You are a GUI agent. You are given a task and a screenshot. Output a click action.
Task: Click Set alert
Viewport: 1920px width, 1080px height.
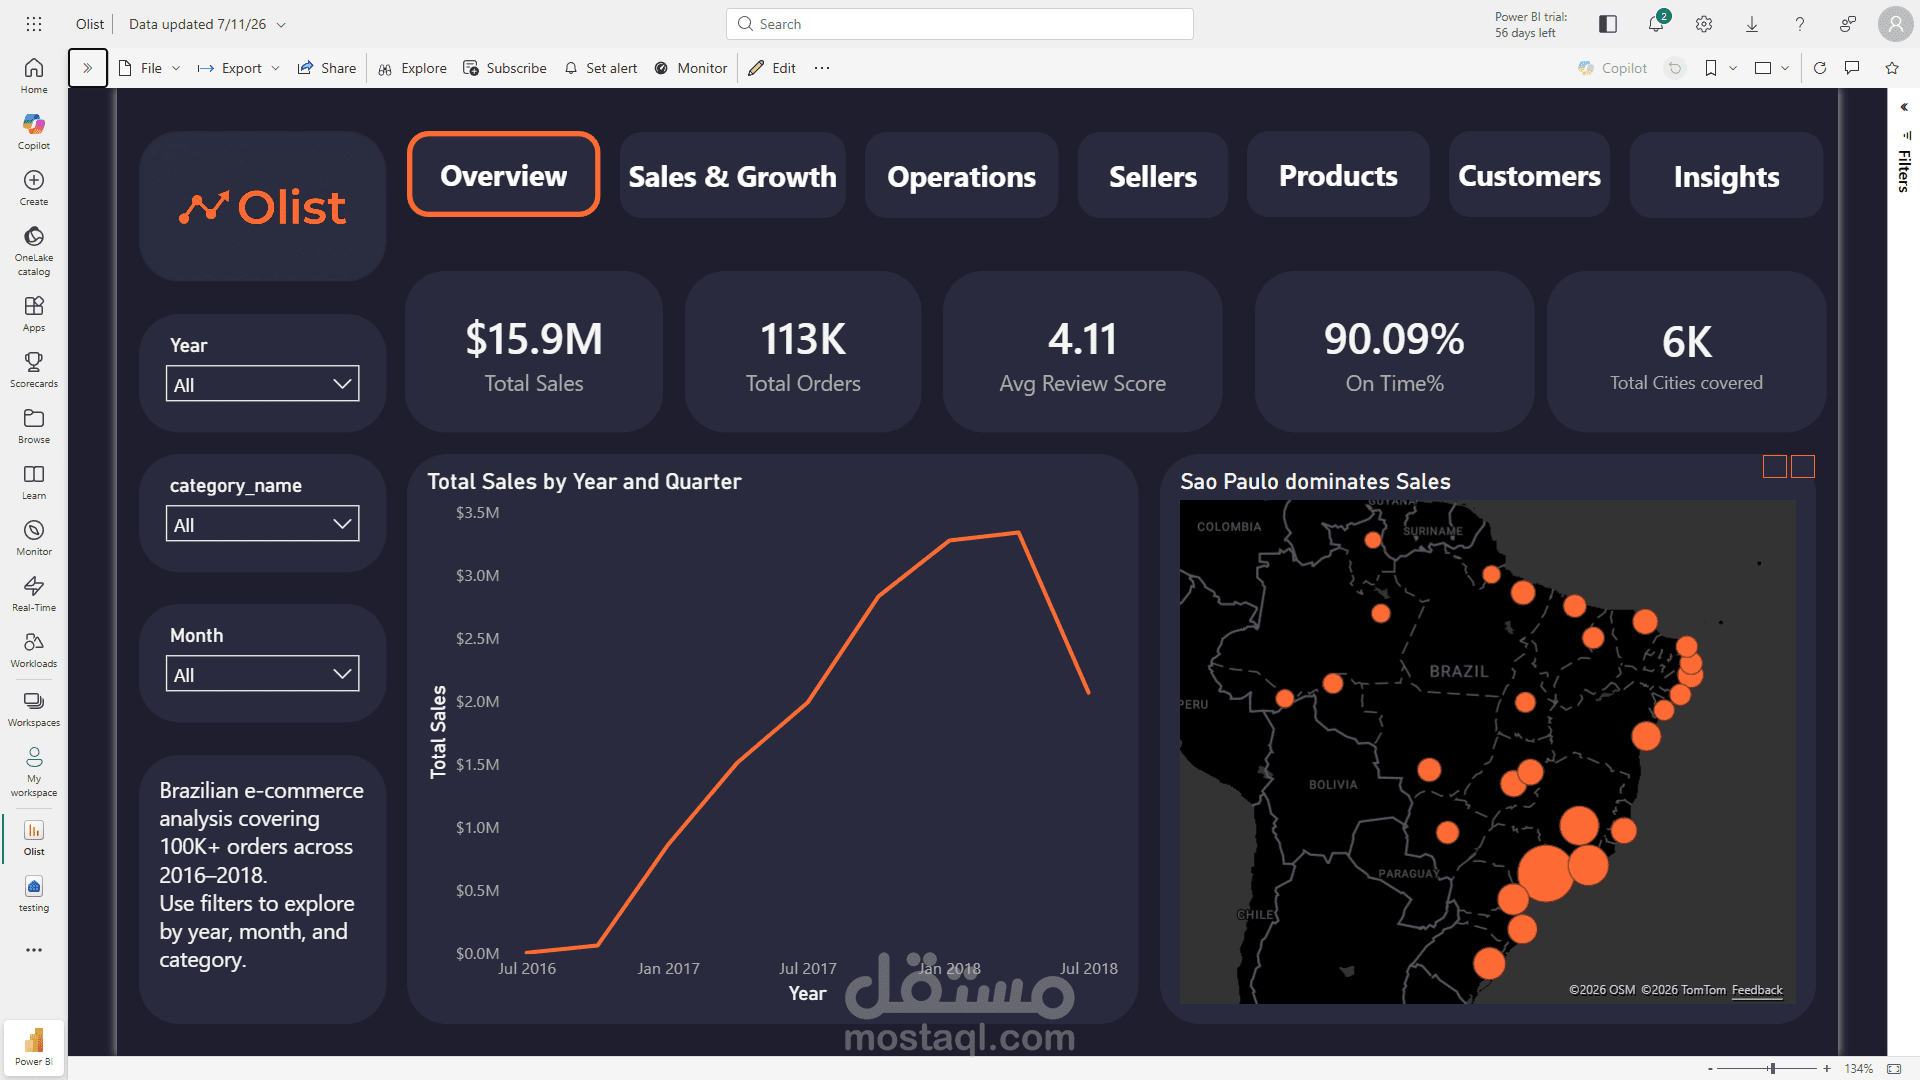click(601, 68)
